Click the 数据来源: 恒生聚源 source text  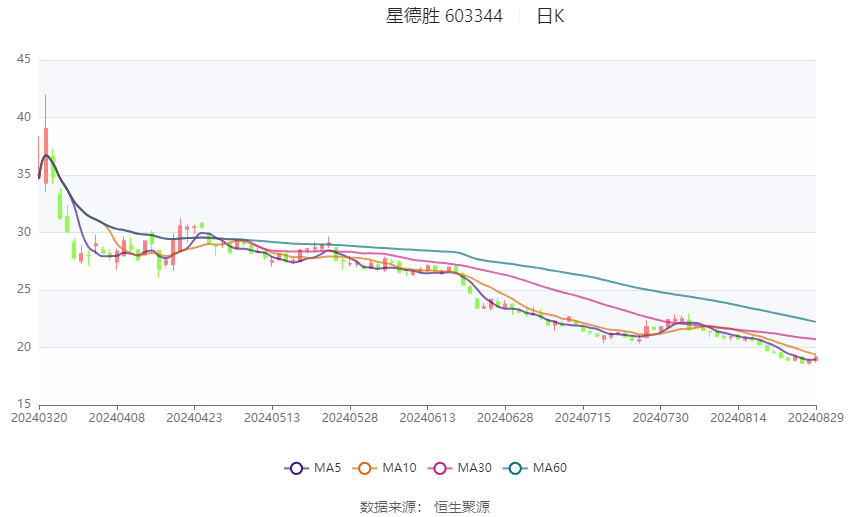pos(424,507)
